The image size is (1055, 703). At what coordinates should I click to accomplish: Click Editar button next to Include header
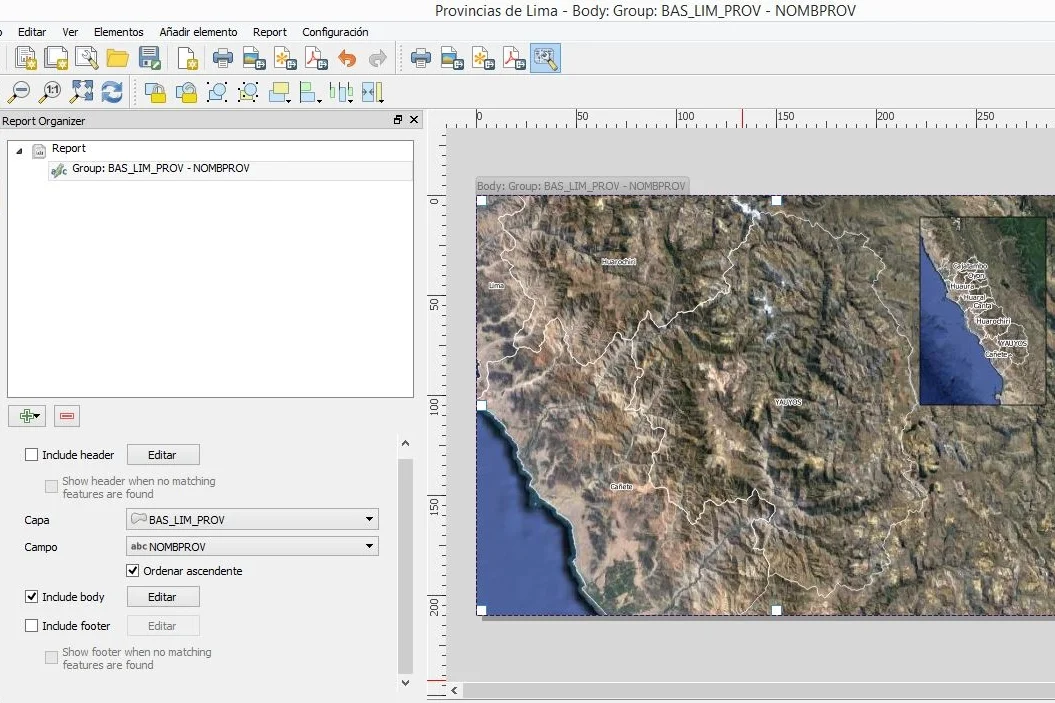point(163,455)
